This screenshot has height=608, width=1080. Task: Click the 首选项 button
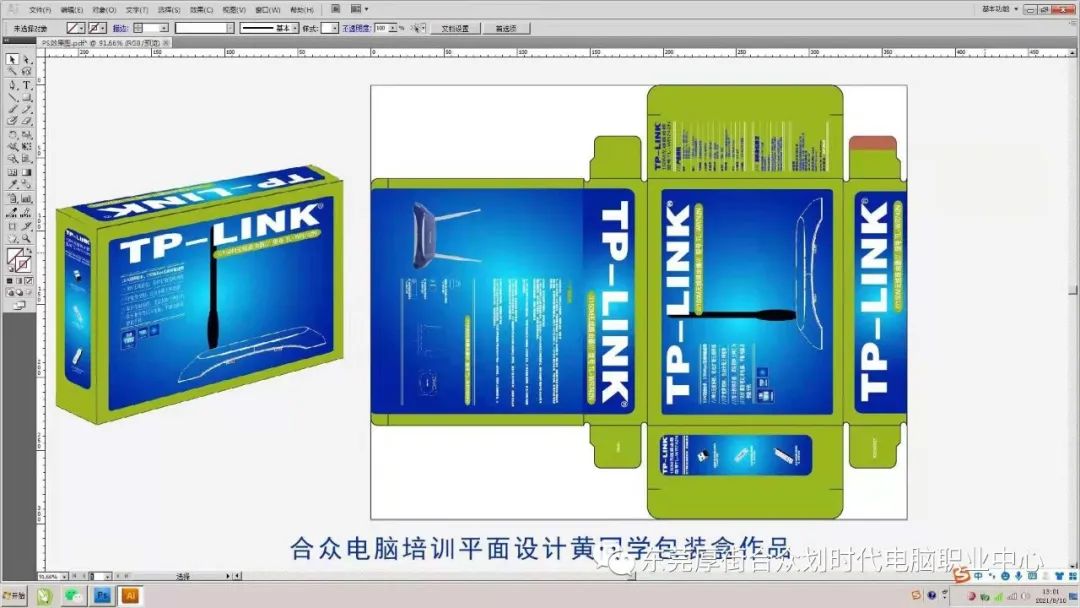coord(506,28)
